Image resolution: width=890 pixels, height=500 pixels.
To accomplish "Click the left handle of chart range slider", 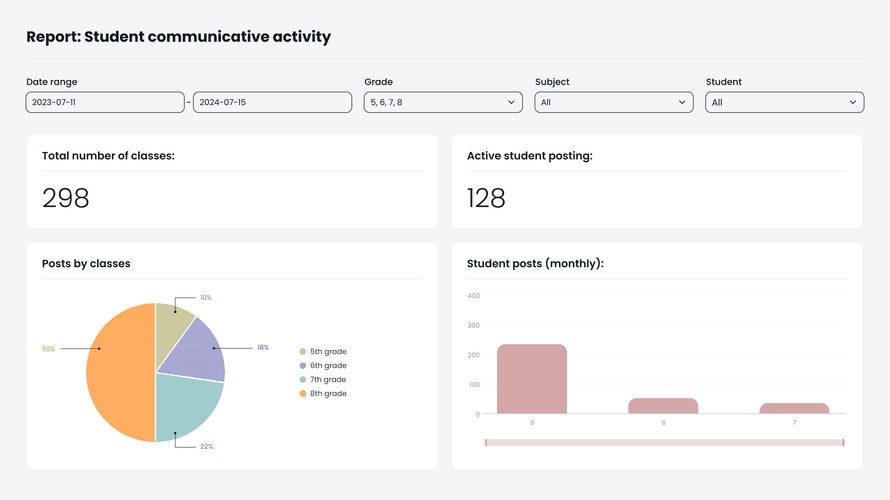I will point(486,442).
